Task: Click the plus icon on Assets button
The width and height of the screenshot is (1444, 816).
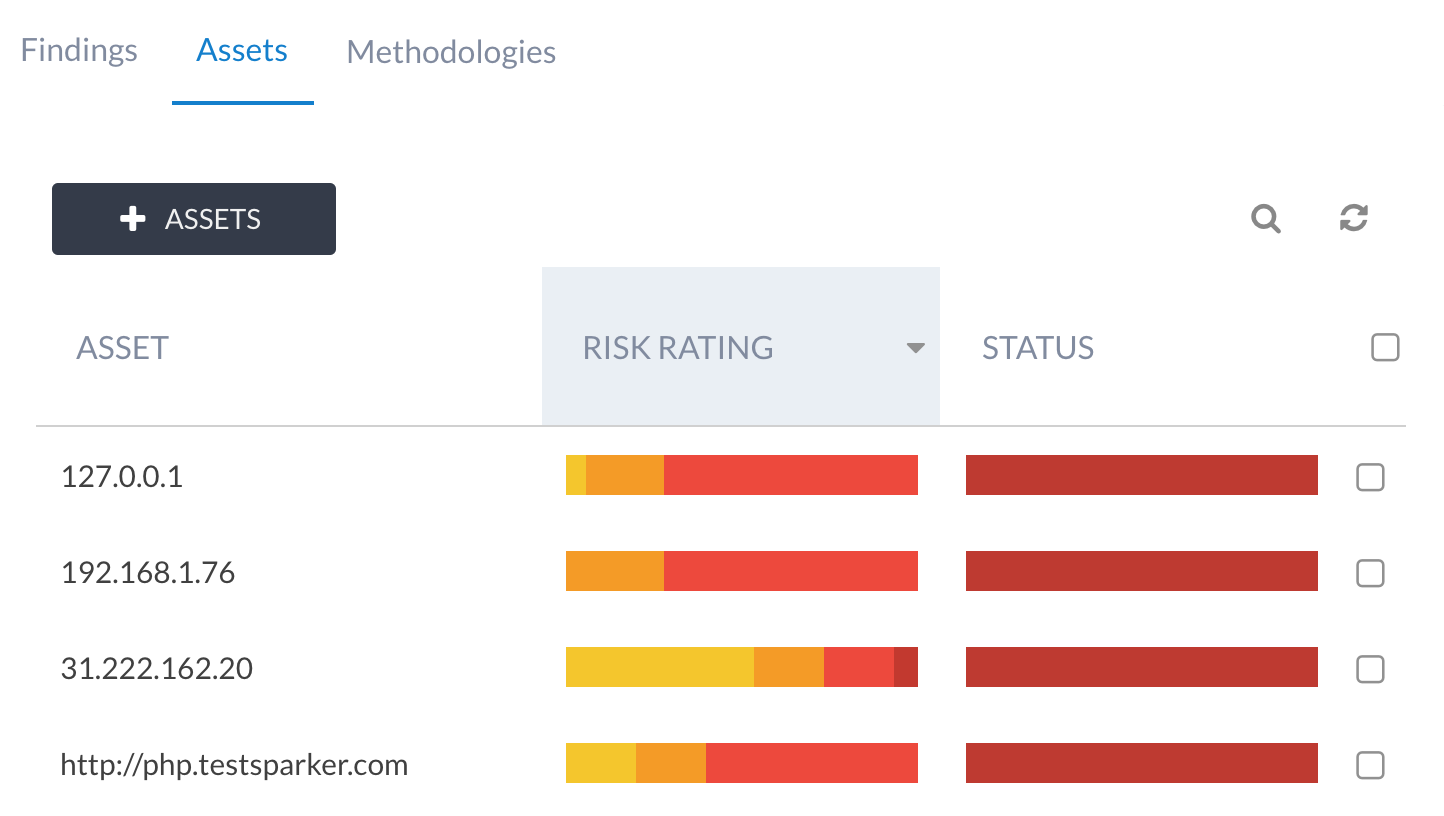Action: (133, 219)
